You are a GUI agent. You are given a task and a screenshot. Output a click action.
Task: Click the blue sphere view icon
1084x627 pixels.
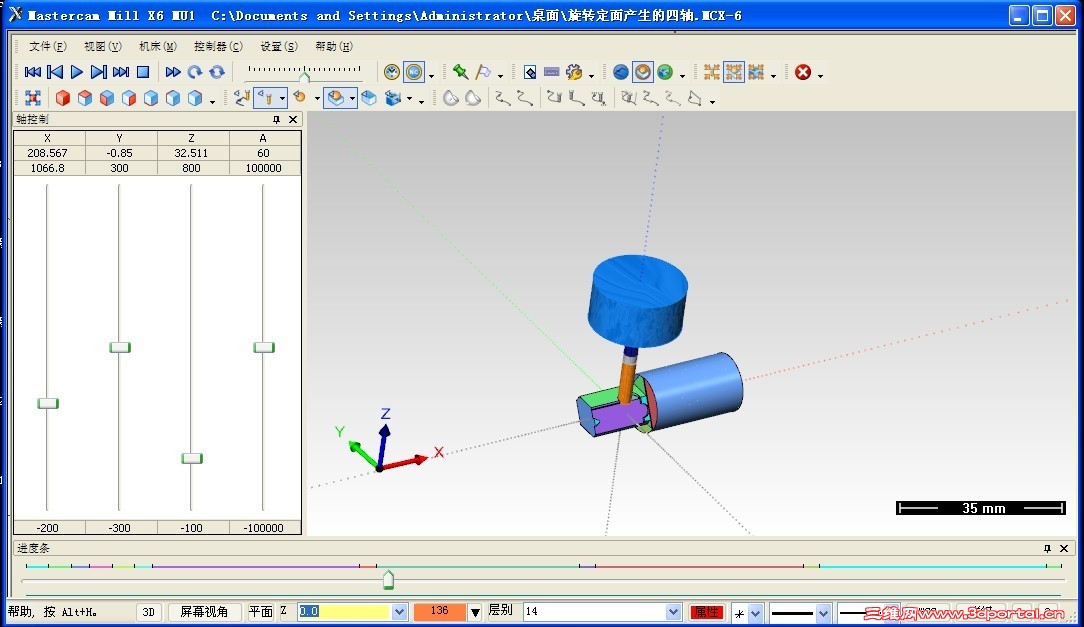coord(621,72)
